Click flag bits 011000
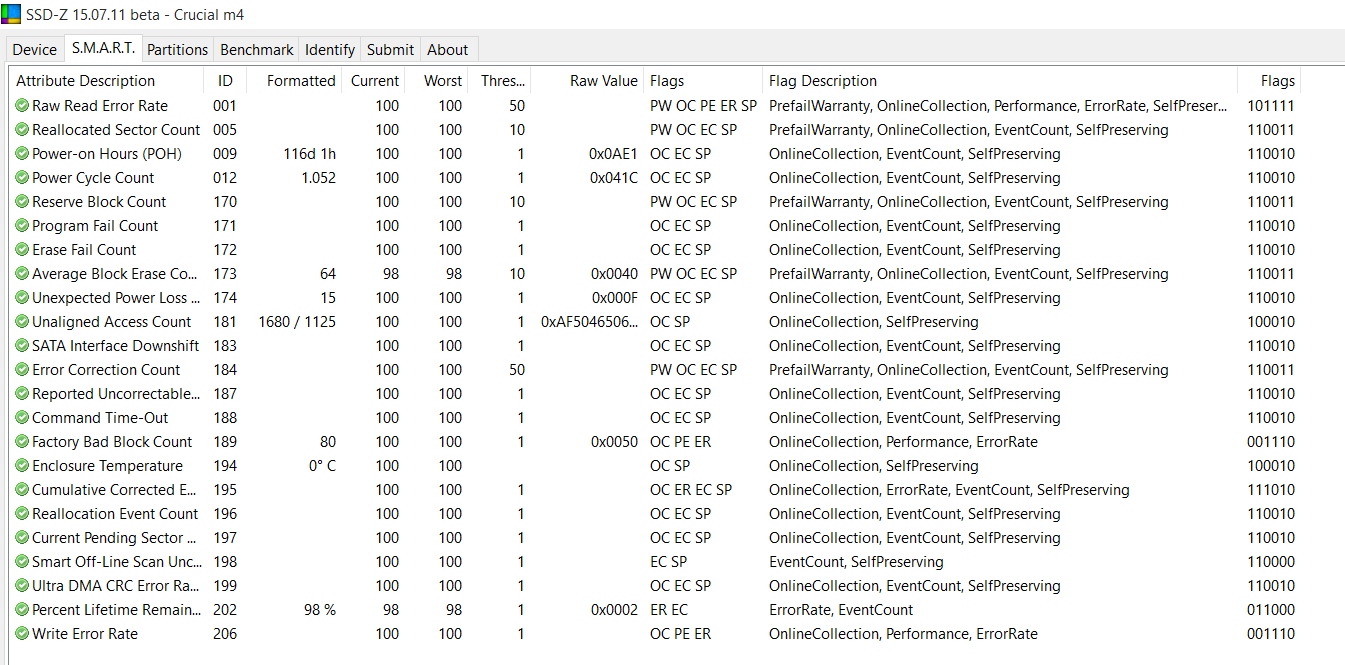 (1271, 610)
